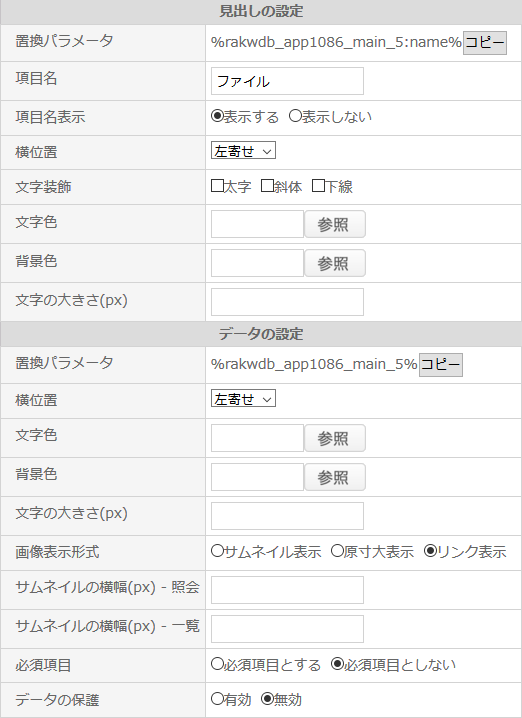The image size is (522, 718).
Task: Enable the 太字 checkbox
Action: click(x=217, y=186)
